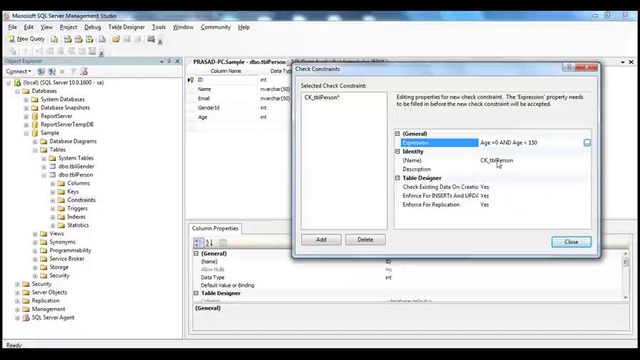Expand the ReportServer database node
640x360 pixels.
point(27,116)
